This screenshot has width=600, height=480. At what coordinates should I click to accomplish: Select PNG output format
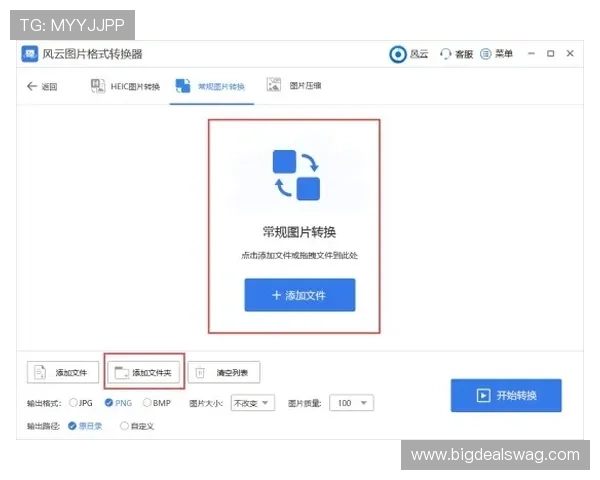pyautogui.click(x=118, y=403)
